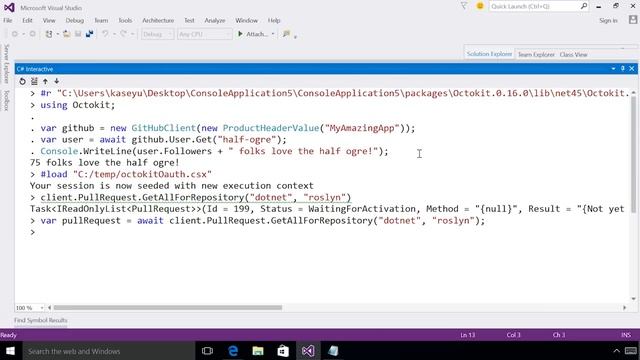The image size is (640, 360).
Task: Click the vertical scrollbar thumb
Action: coord(633,155)
